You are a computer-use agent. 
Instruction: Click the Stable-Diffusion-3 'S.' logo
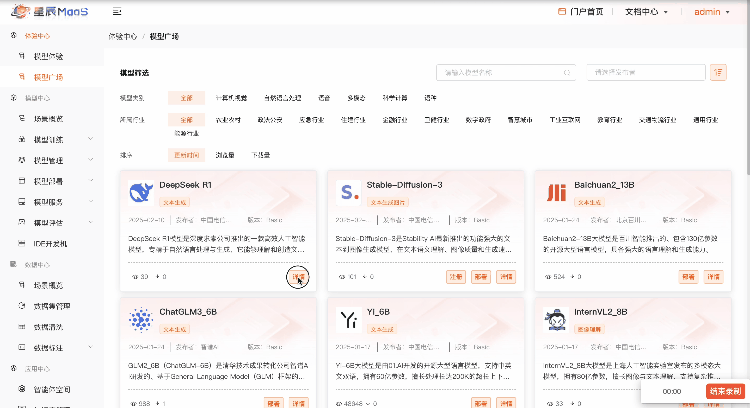coord(348,193)
